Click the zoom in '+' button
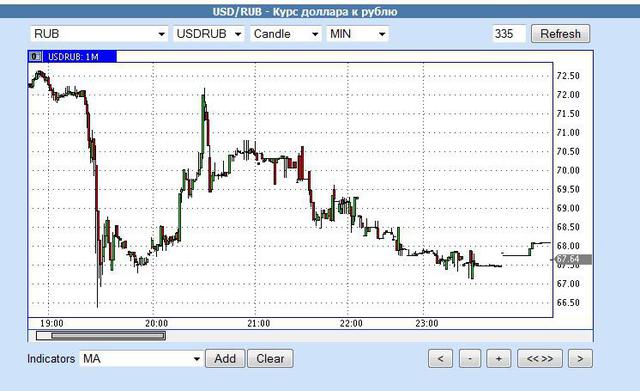 (x=498, y=359)
